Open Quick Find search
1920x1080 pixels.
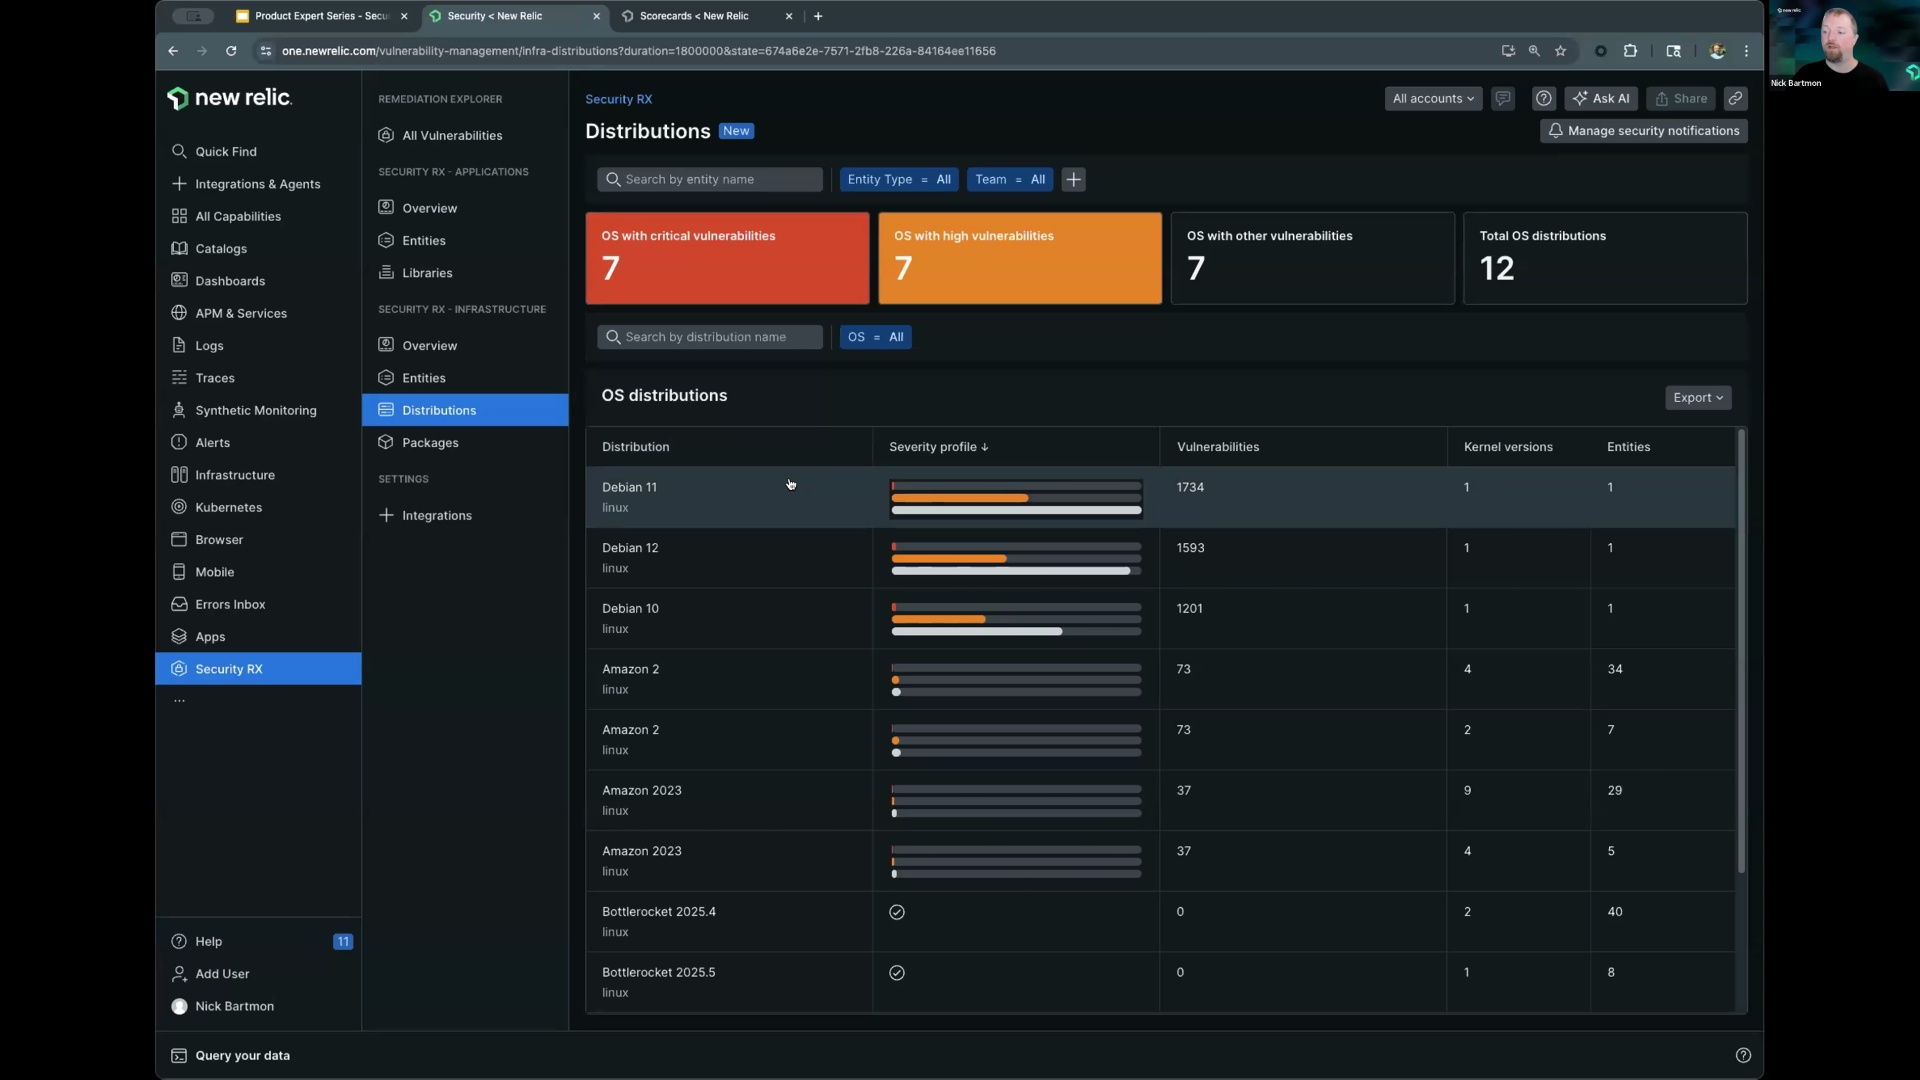point(225,152)
